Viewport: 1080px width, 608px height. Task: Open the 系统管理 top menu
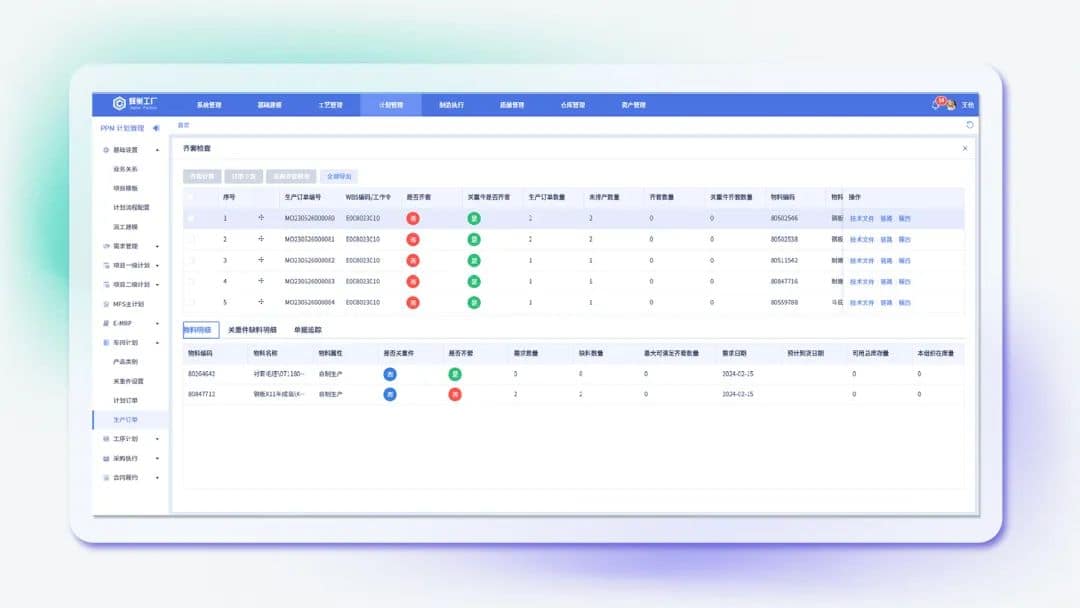[209, 105]
